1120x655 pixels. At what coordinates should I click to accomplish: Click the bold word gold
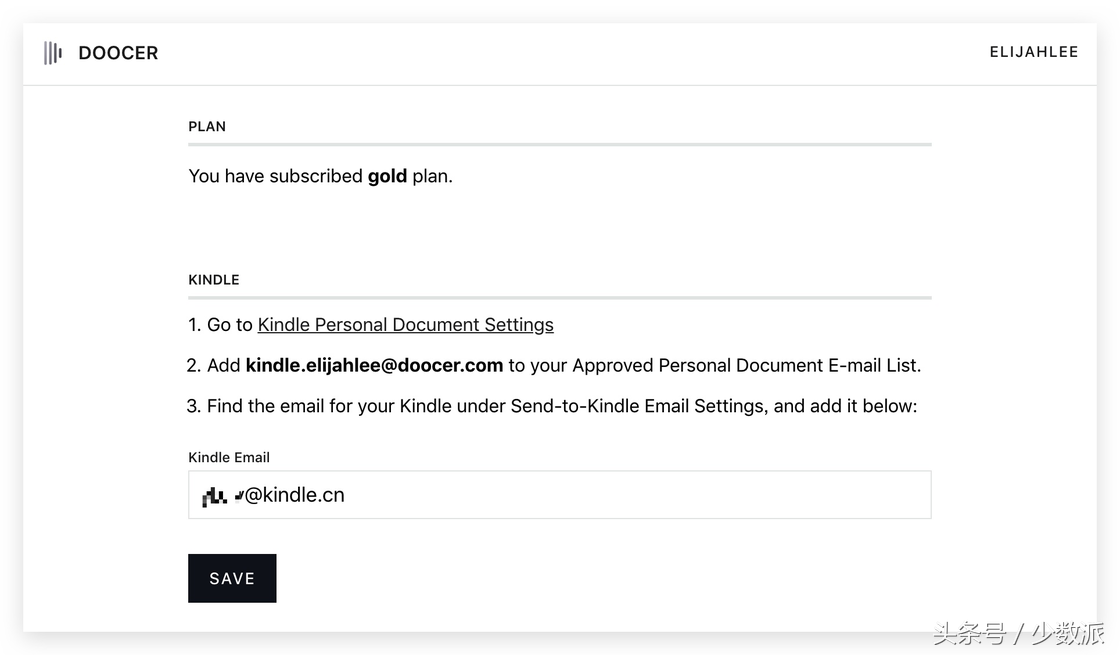tap(387, 176)
